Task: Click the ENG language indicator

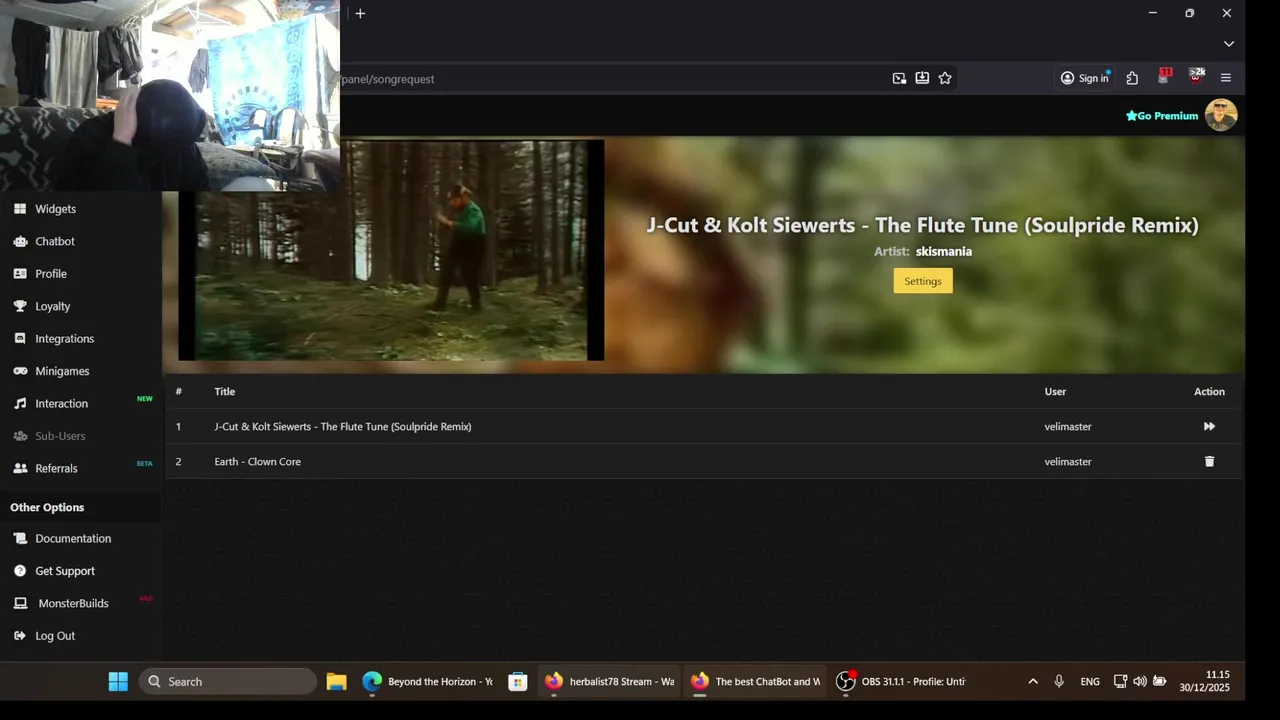Action: coord(1090,682)
